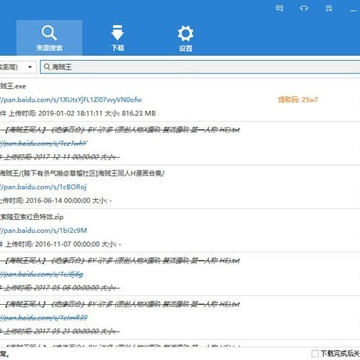Open the struck-through link pan.baidu.com/s/1cz1whY
Image resolution: width=360 pixels, height=360 pixels.
[x=43, y=143]
